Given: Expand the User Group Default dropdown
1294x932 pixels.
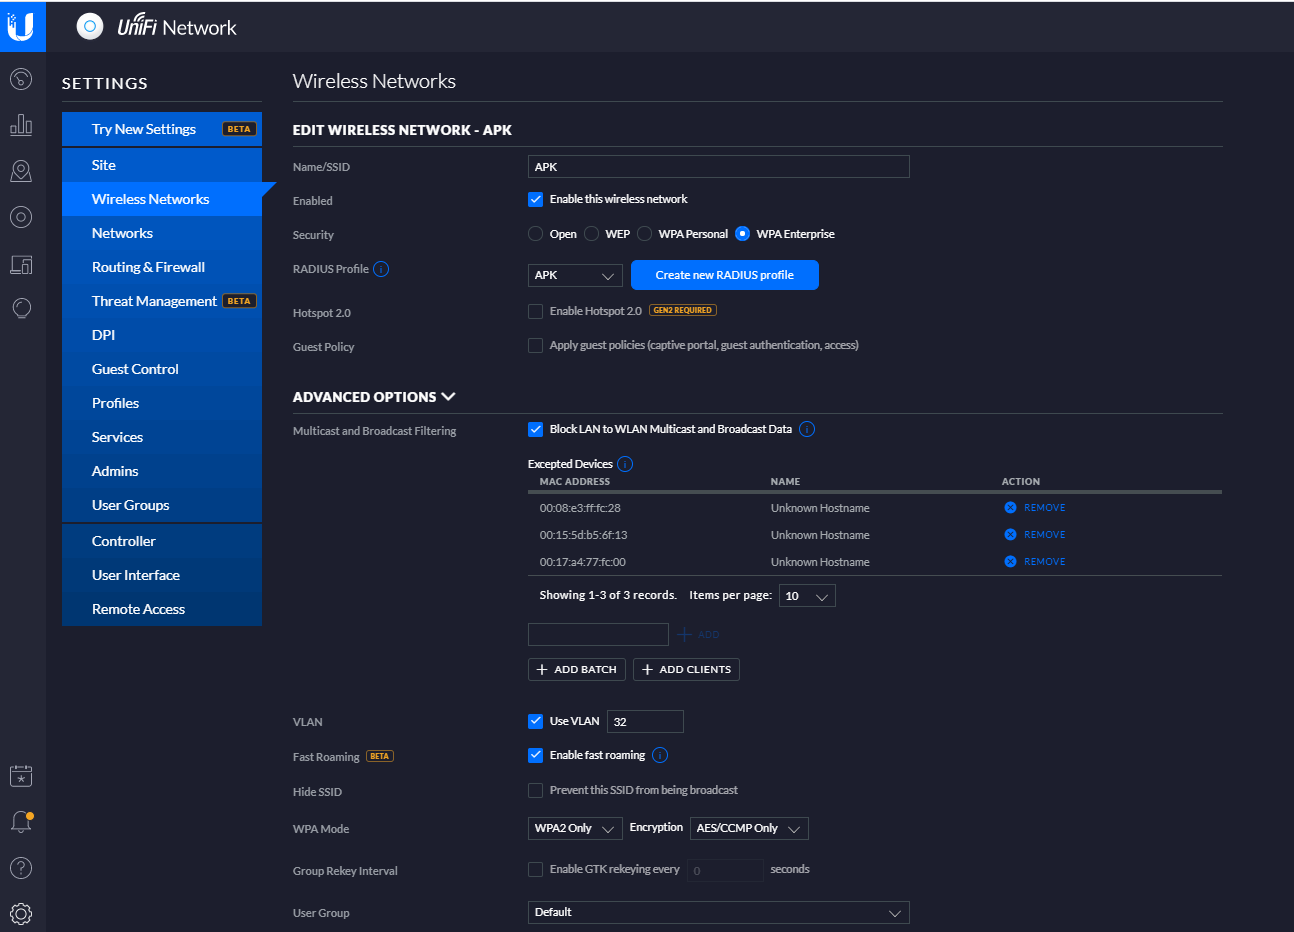Looking at the screenshot, I should pyautogui.click(x=718, y=912).
